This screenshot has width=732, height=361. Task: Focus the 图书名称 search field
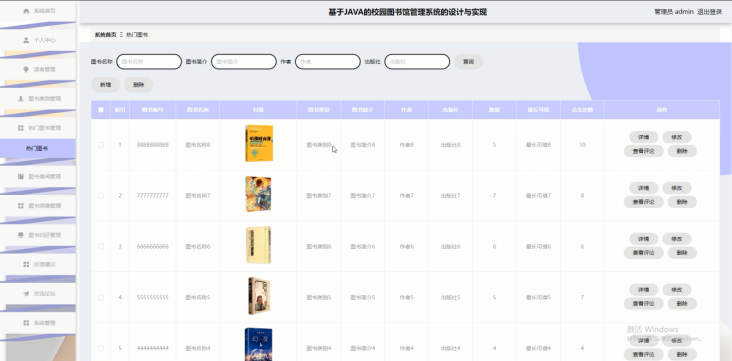click(x=149, y=62)
